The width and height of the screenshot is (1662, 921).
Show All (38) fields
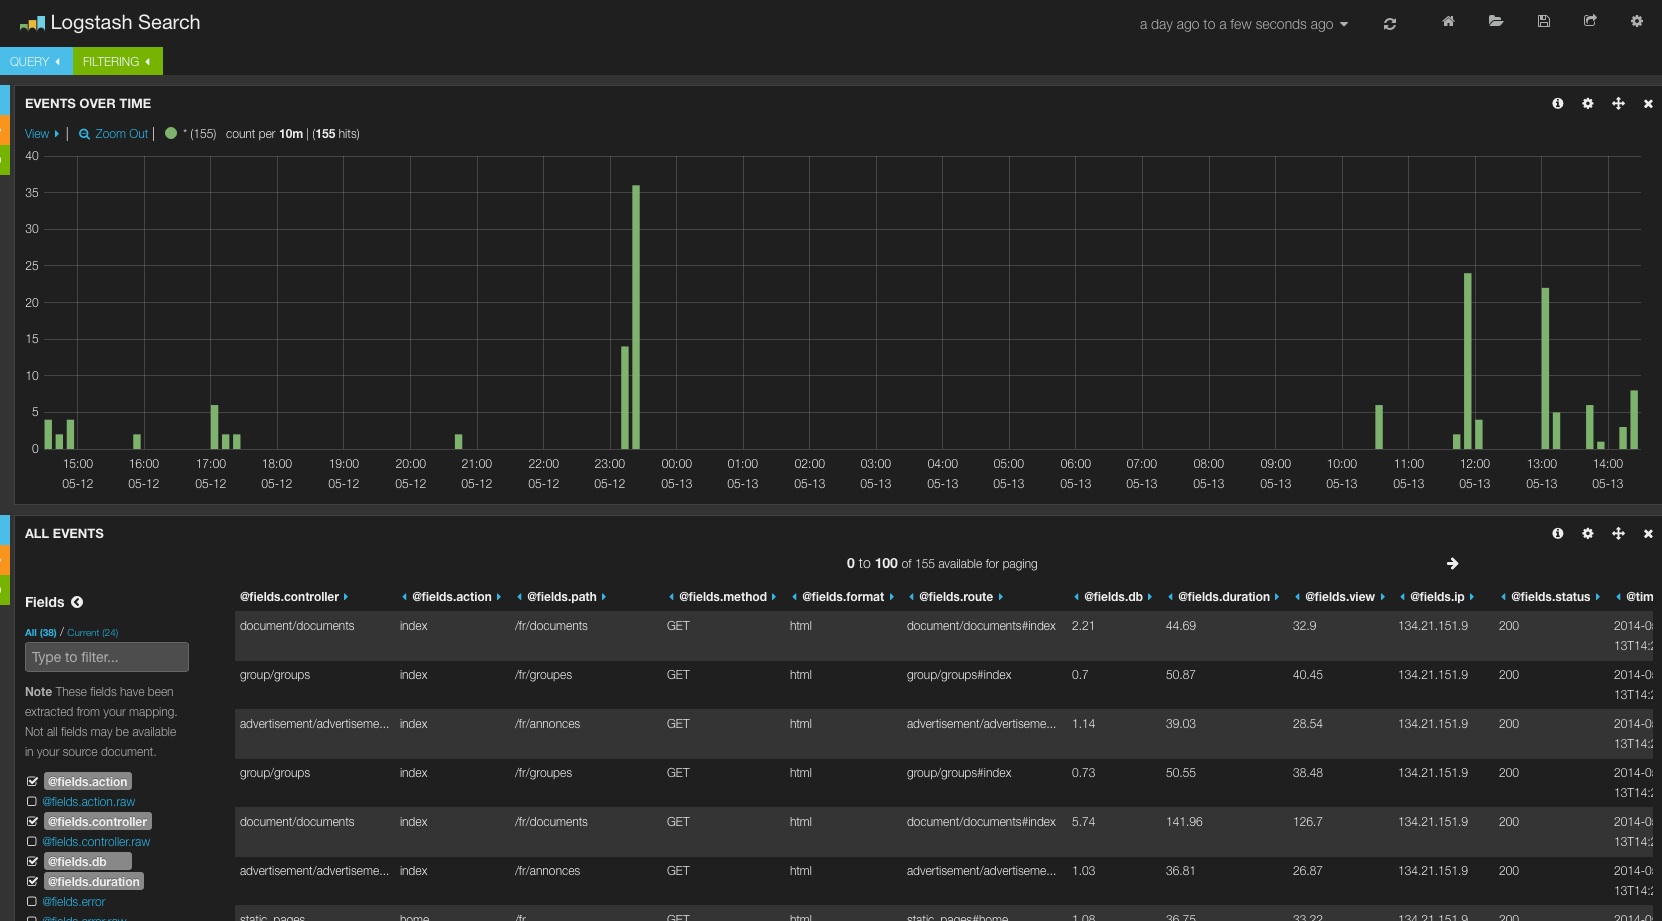point(41,633)
